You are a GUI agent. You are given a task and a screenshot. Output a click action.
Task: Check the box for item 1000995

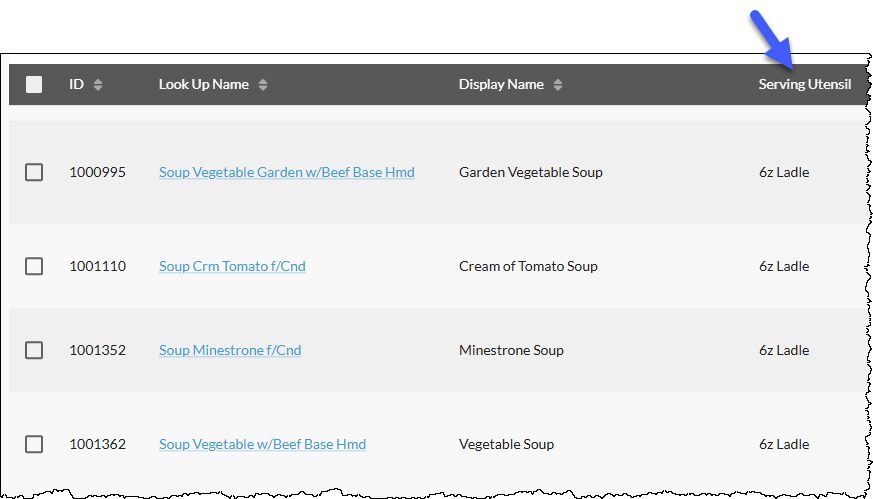point(34,172)
